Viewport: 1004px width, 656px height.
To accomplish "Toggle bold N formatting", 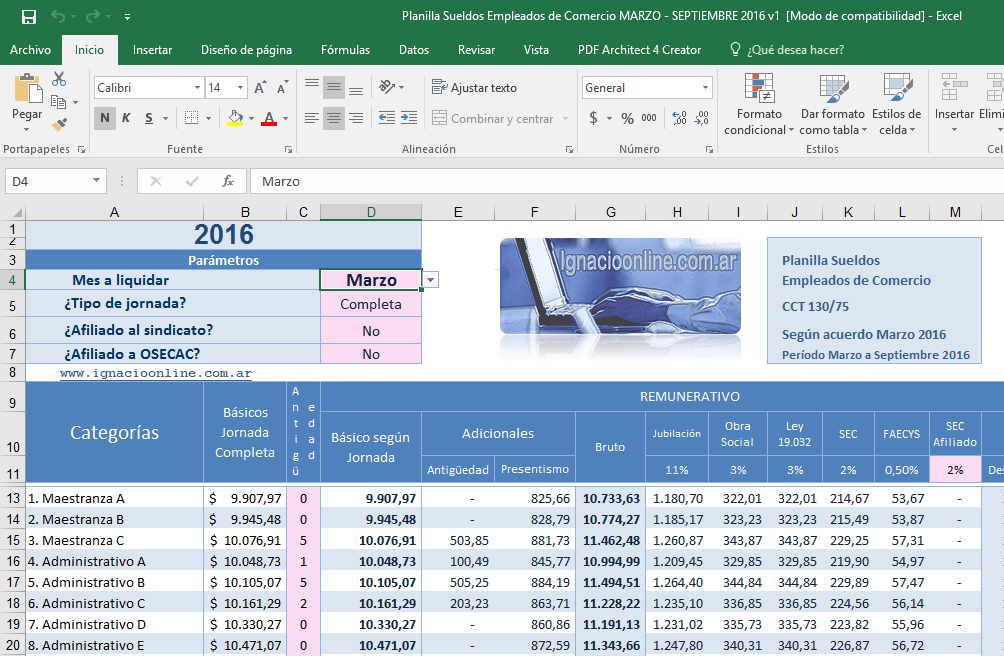I will (105, 118).
